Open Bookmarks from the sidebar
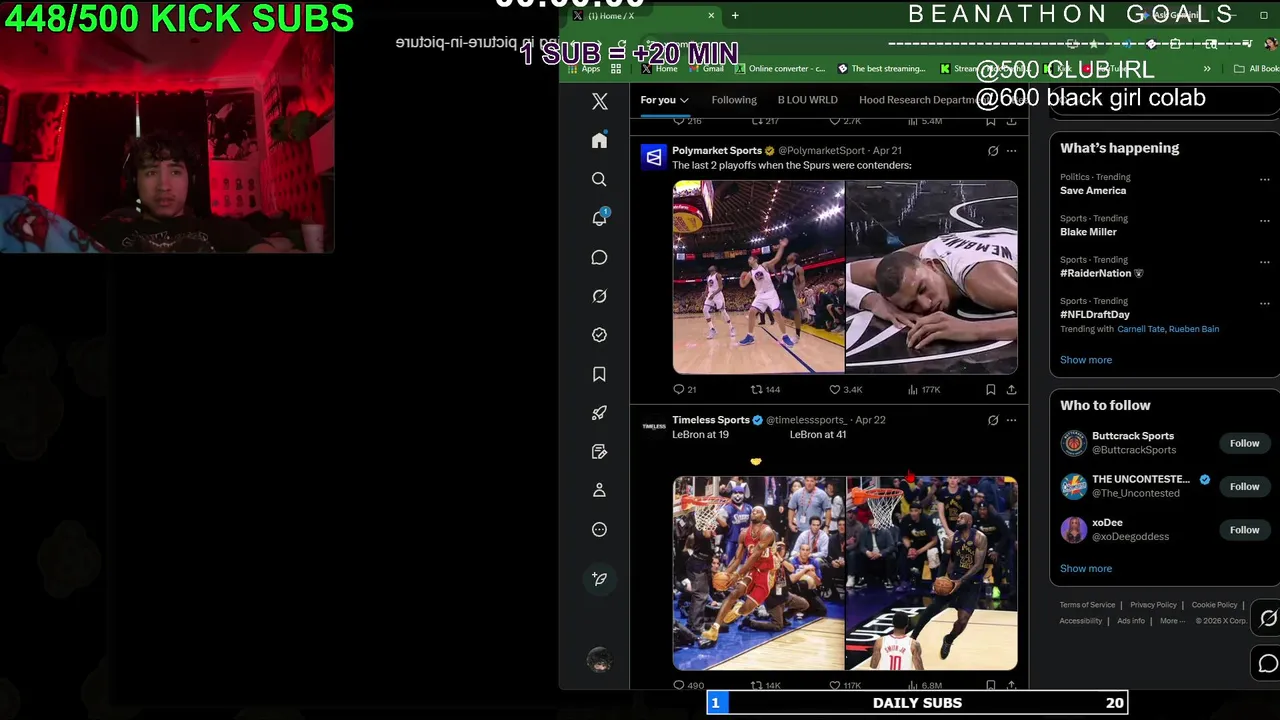 click(599, 374)
